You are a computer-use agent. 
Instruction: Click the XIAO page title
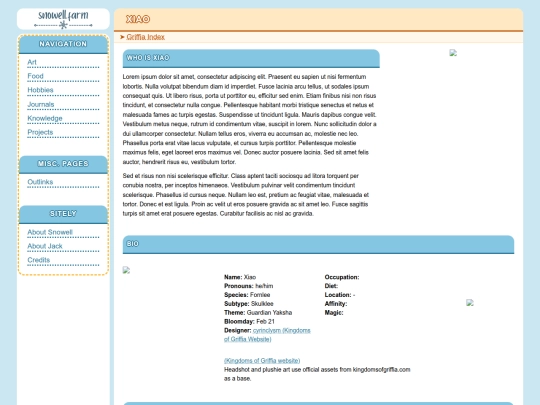coord(138,19)
